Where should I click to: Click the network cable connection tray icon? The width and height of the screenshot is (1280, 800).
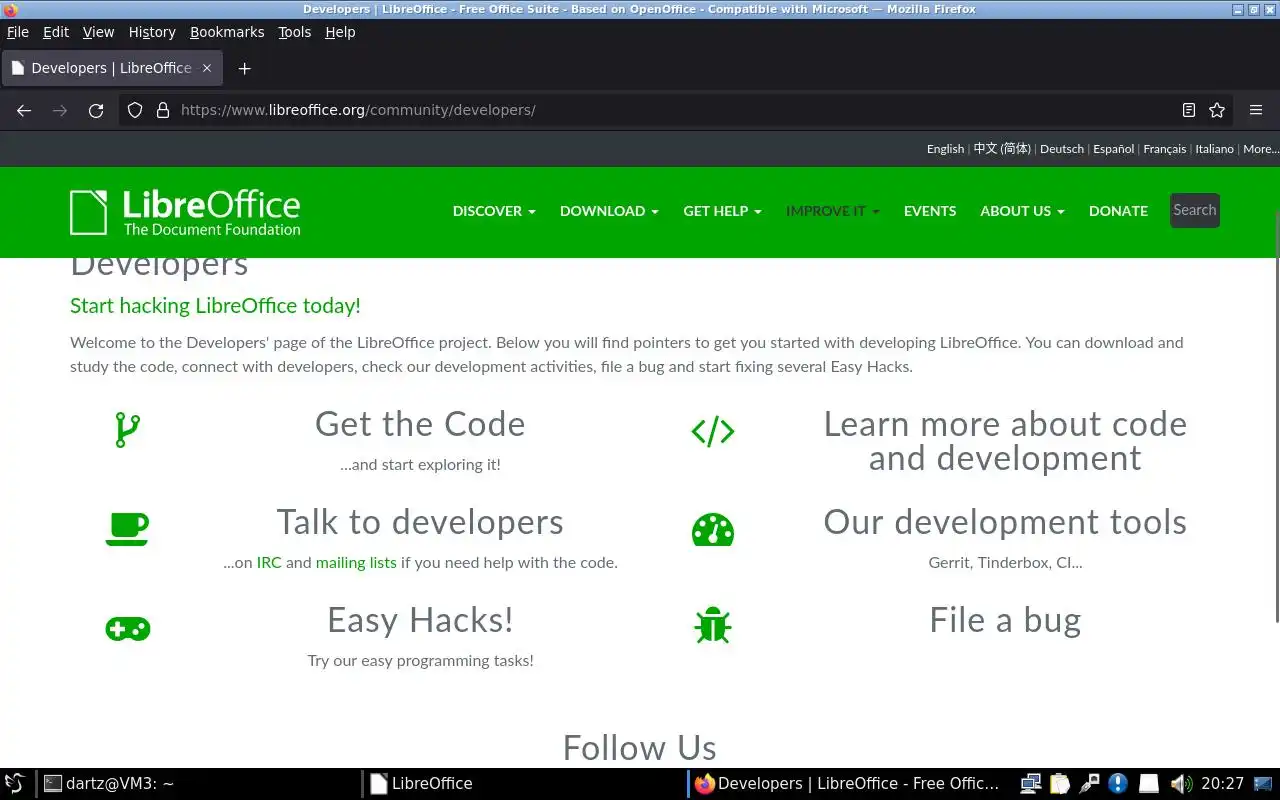point(1089,783)
